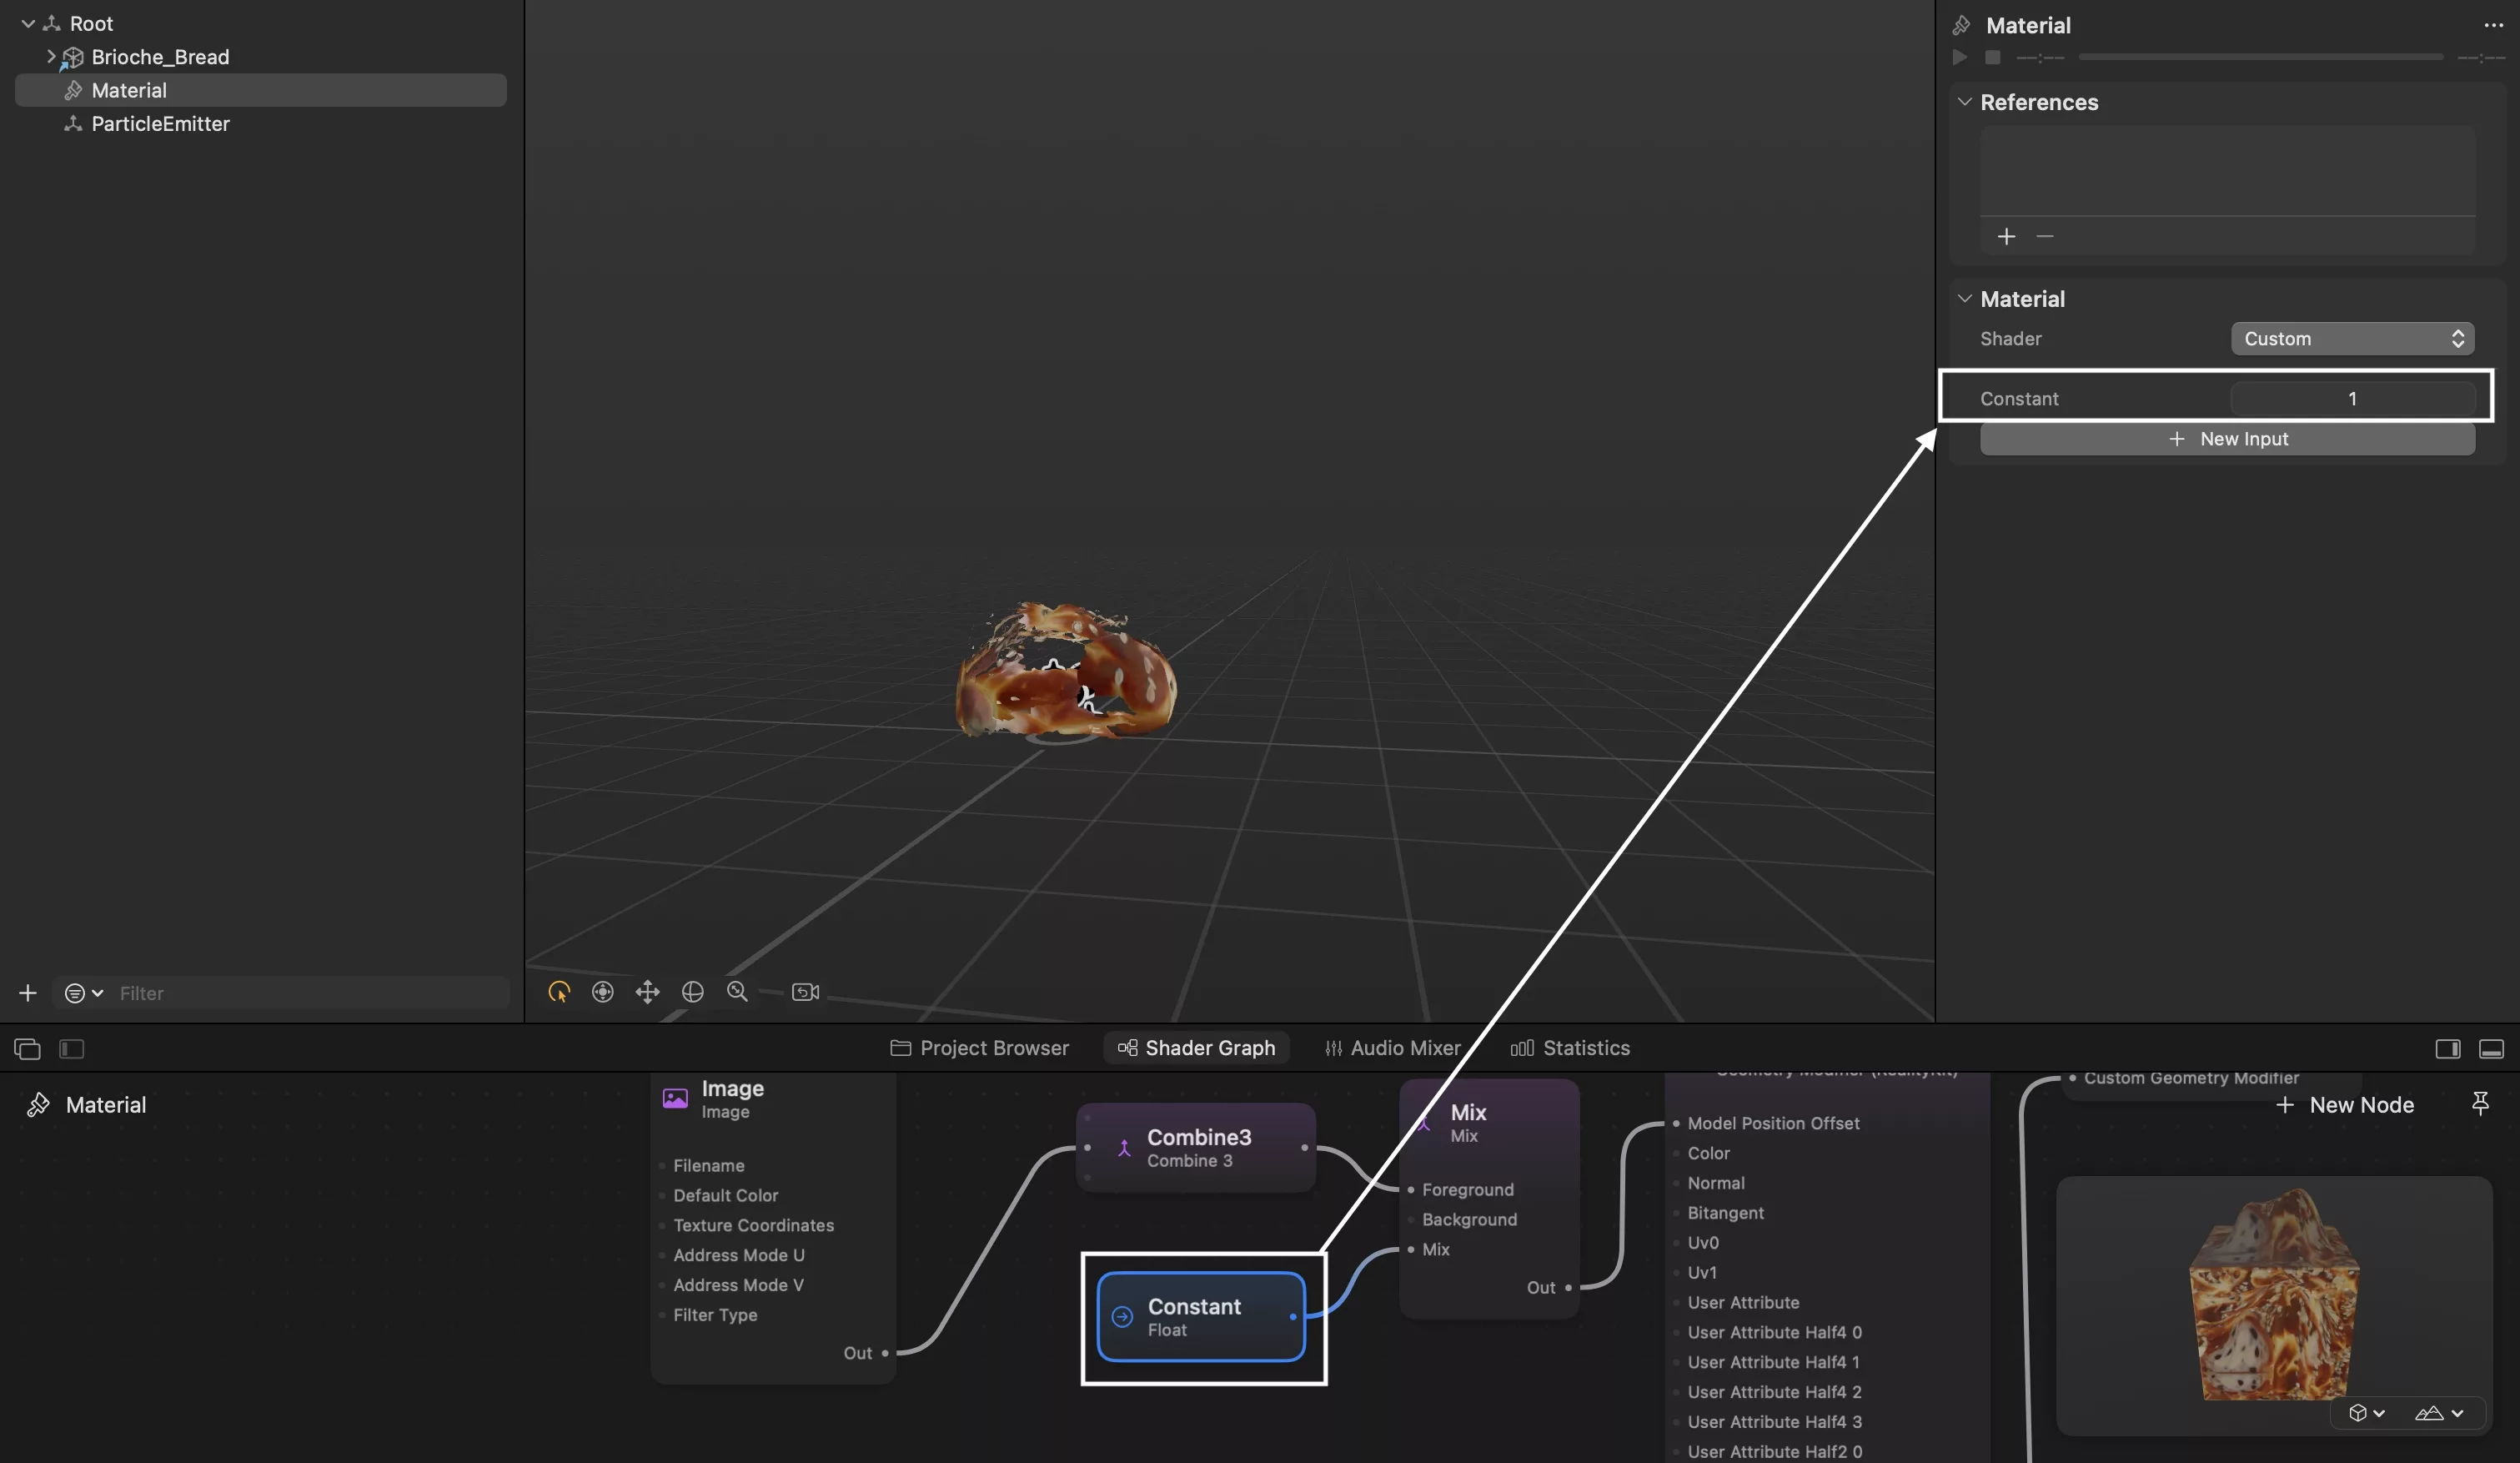
Task: Open the Project Browser tab
Action: [979, 1048]
